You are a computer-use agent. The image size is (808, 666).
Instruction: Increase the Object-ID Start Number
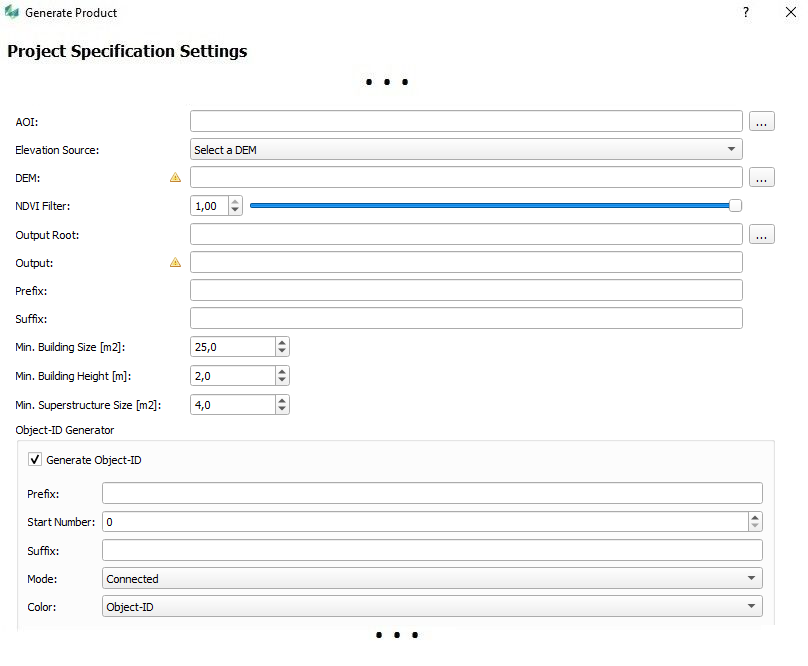coord(755,517)
